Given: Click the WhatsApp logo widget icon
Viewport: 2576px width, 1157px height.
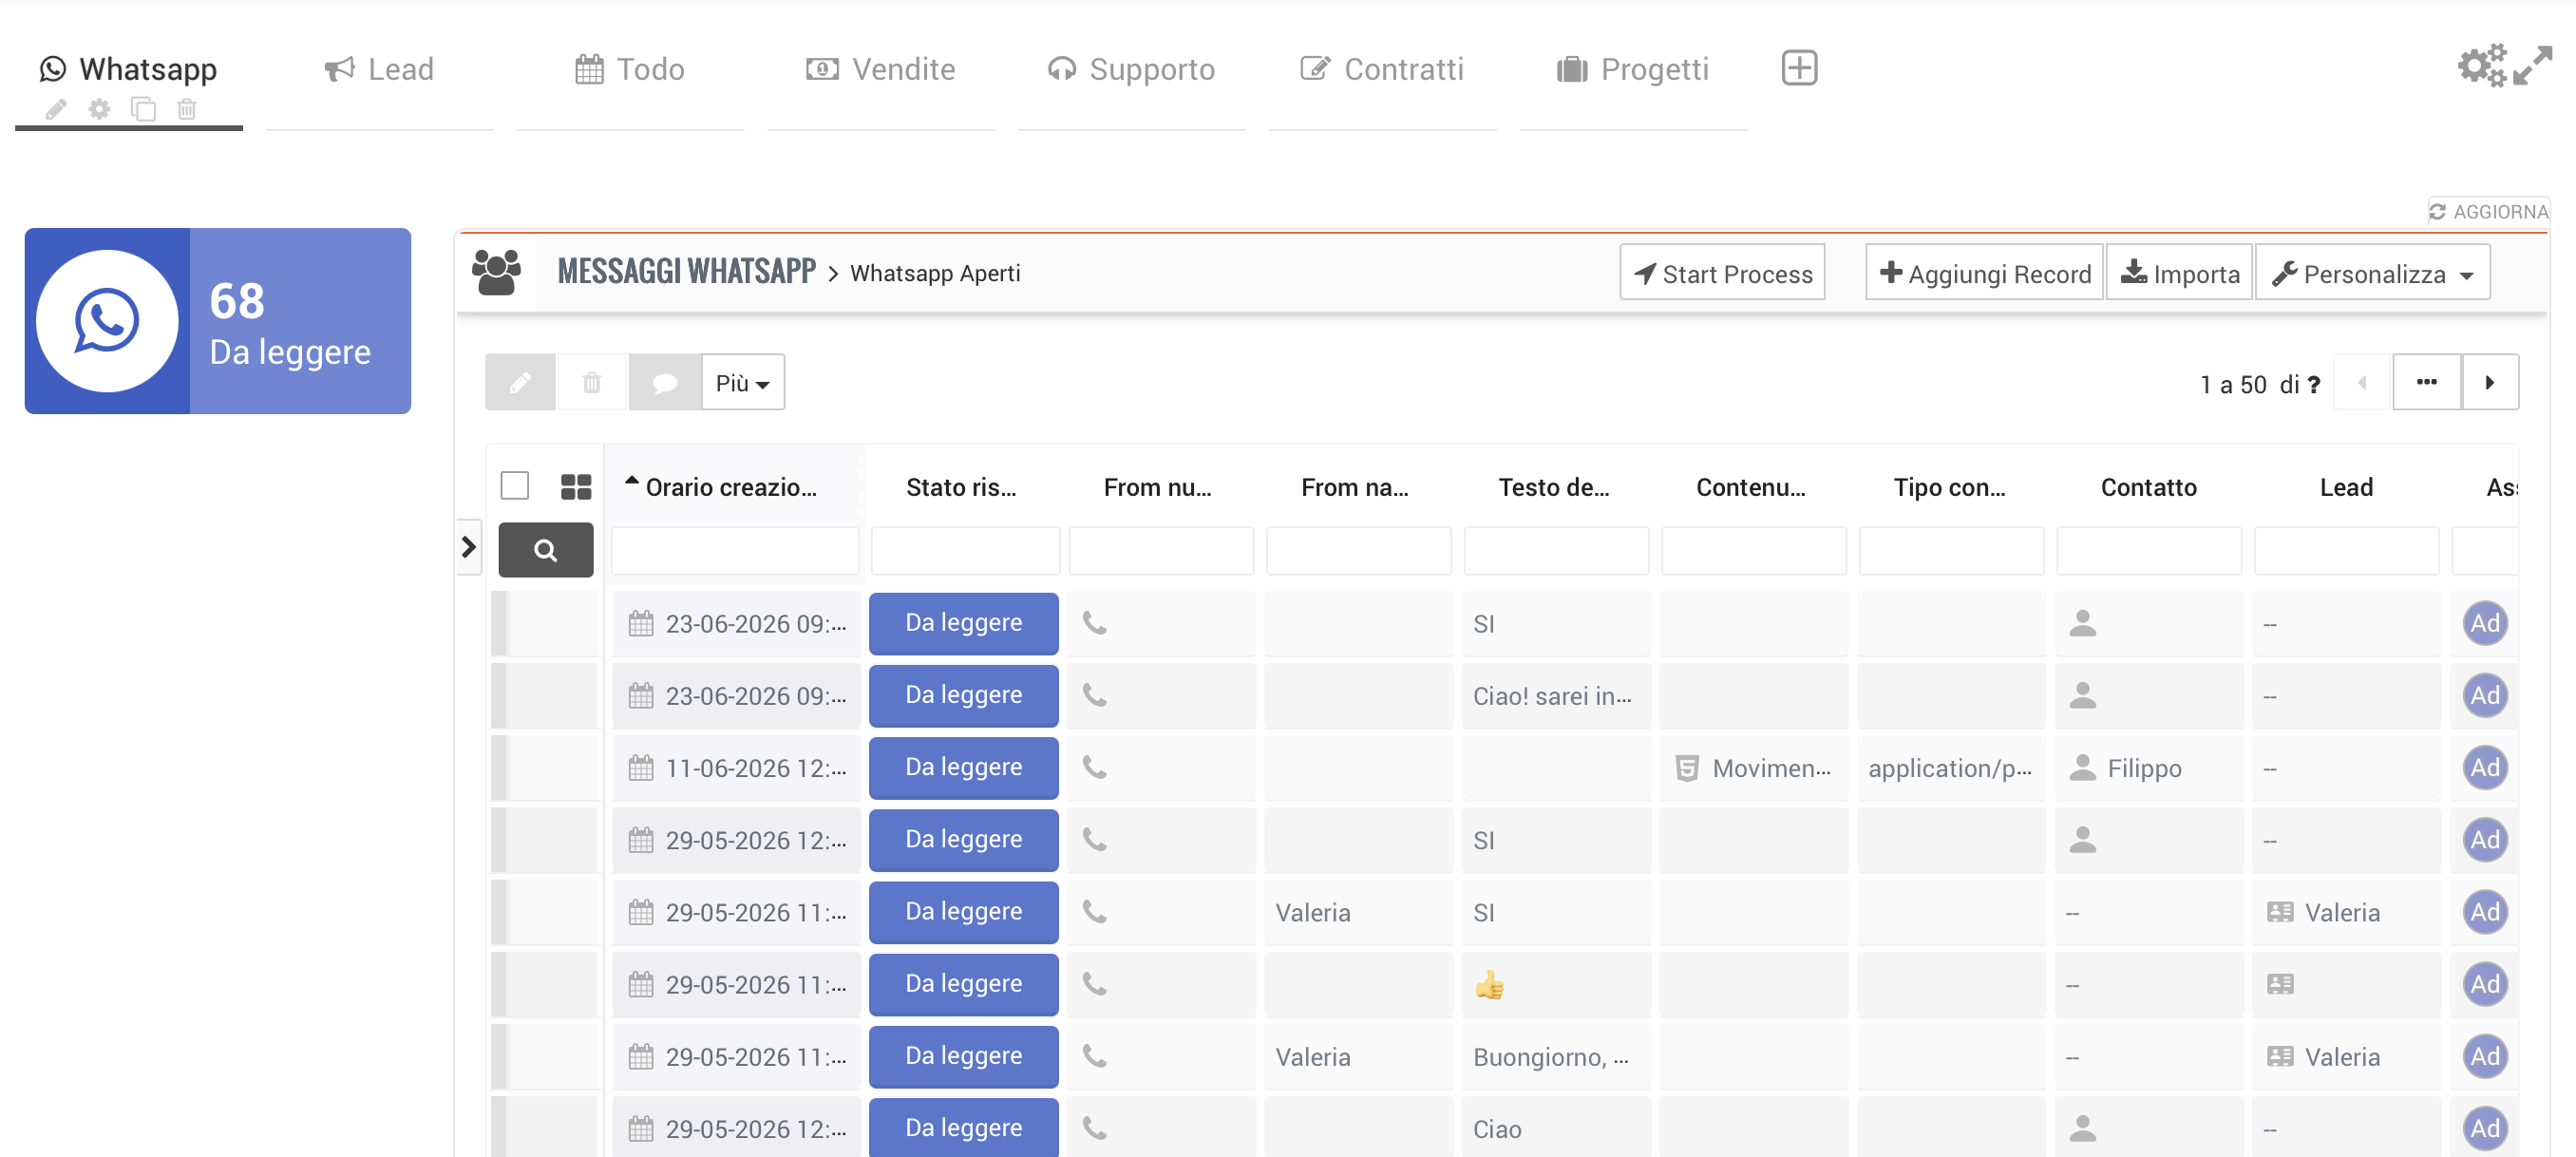Looking at the screenshot, I should pos(107,321).
